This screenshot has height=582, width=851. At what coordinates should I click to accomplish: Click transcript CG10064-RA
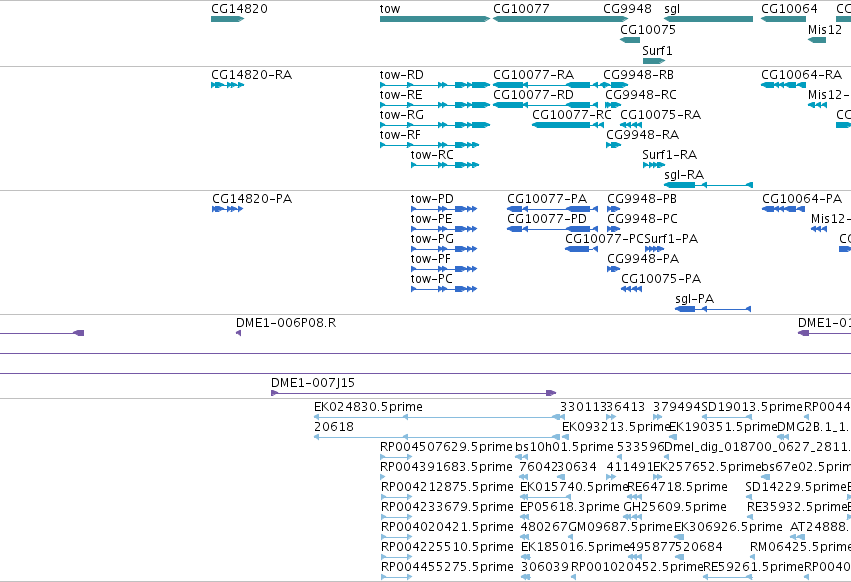tap(783, 85)
